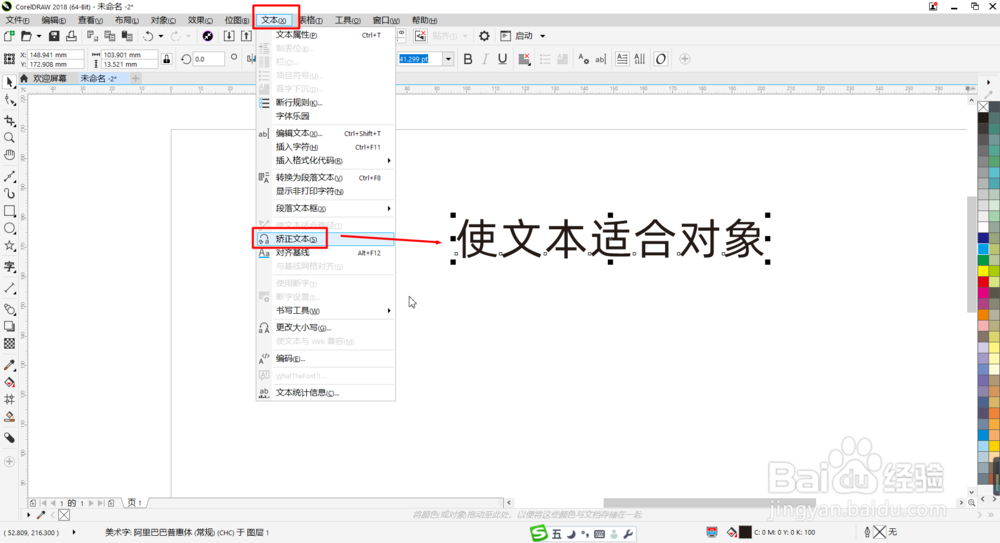
Task: Add new document tab plus button
Action: tap(135, 78)
